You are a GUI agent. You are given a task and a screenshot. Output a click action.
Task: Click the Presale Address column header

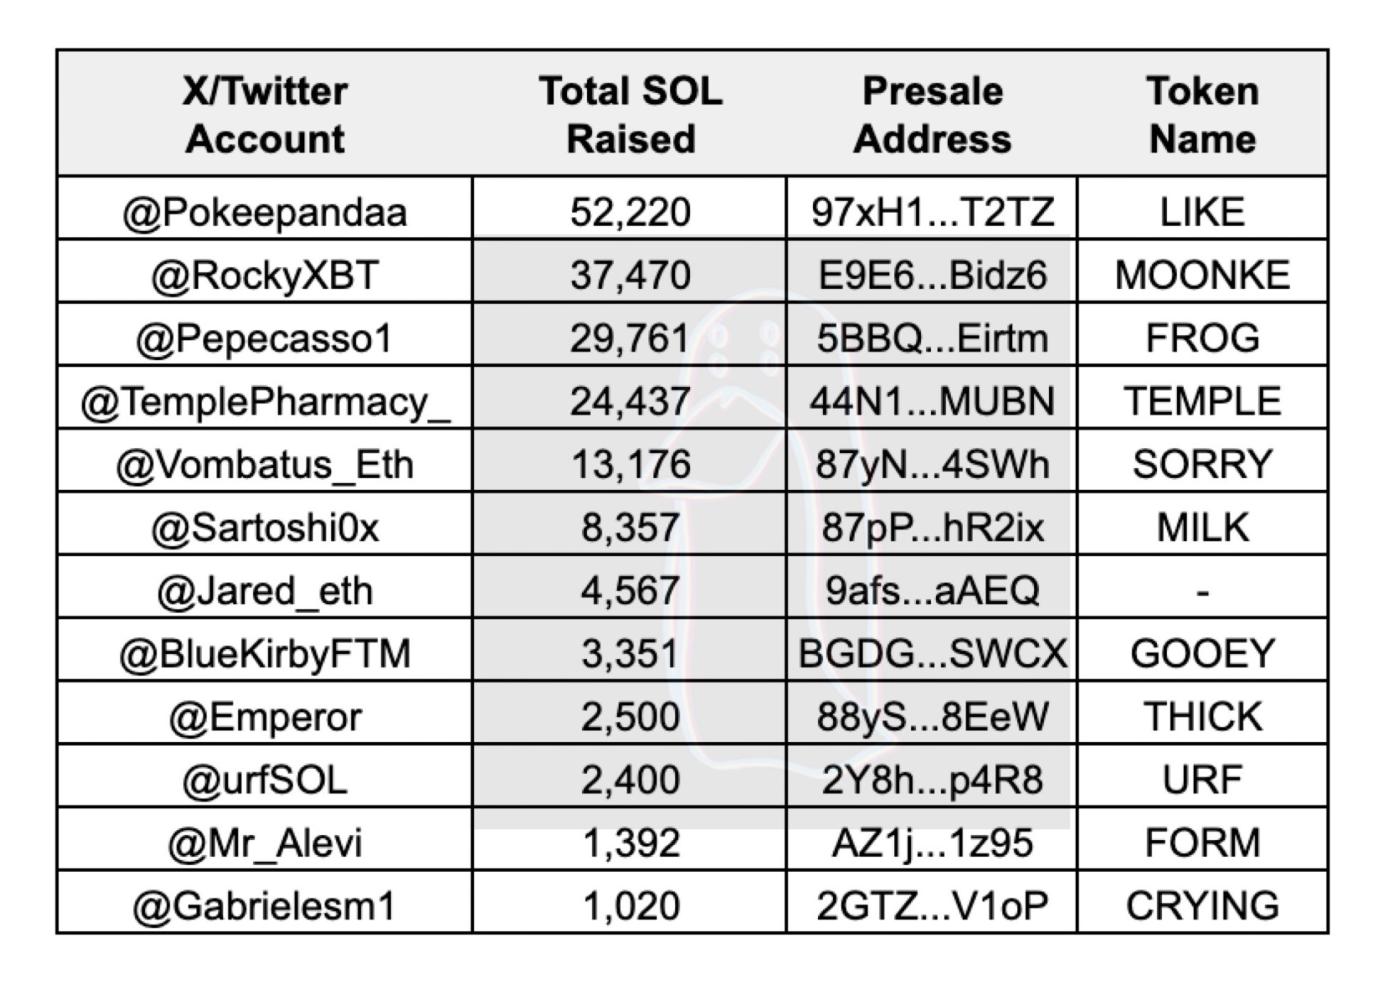point(932,114)
